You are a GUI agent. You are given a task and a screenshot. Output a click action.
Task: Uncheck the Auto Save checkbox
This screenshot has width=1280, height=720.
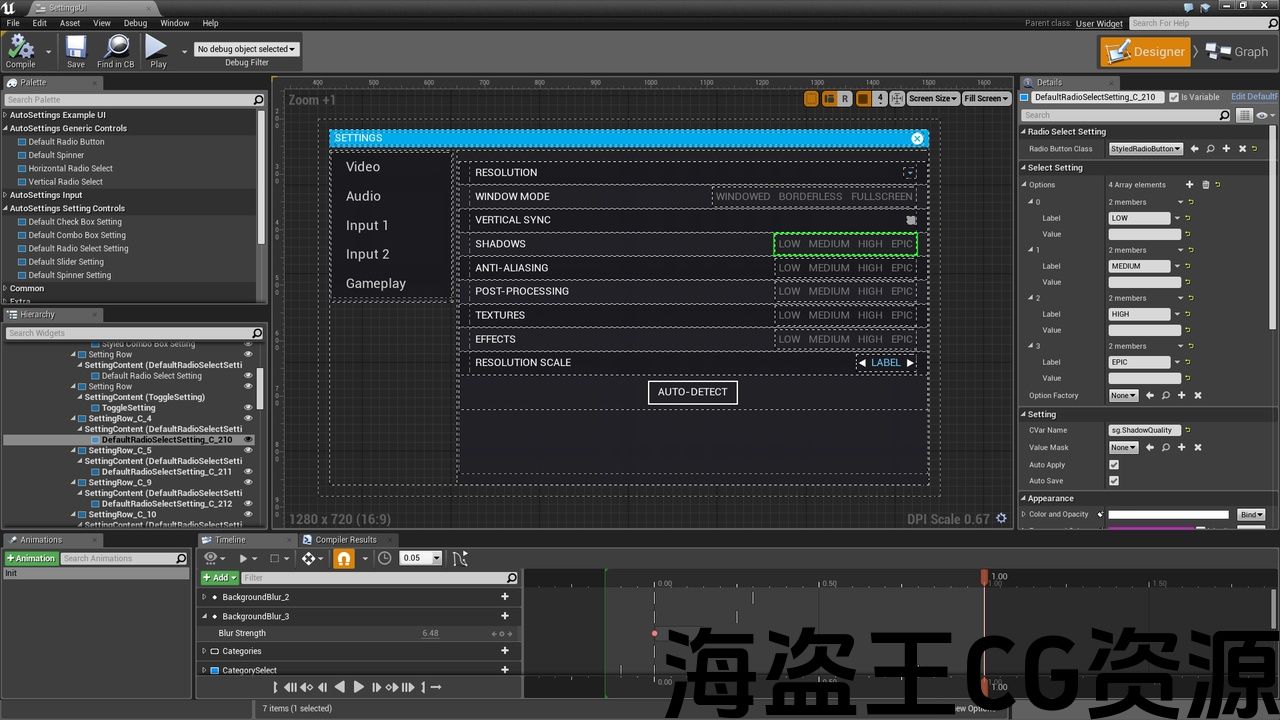click(x=1114, y=481)
